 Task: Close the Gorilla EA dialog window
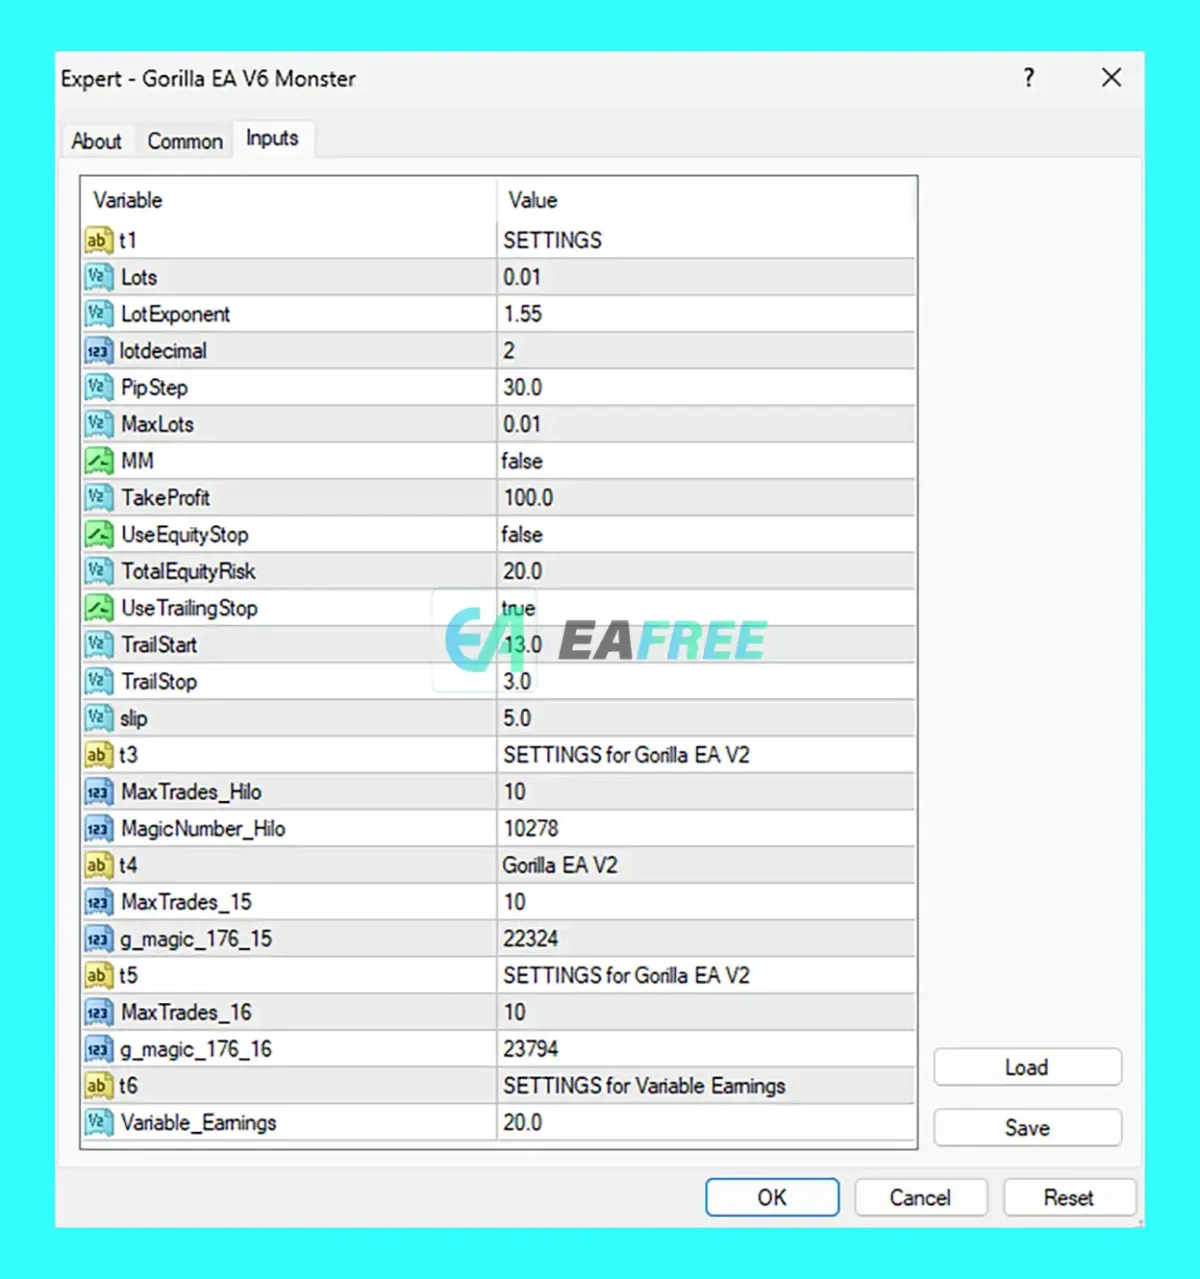click(x=1111, y=78)
